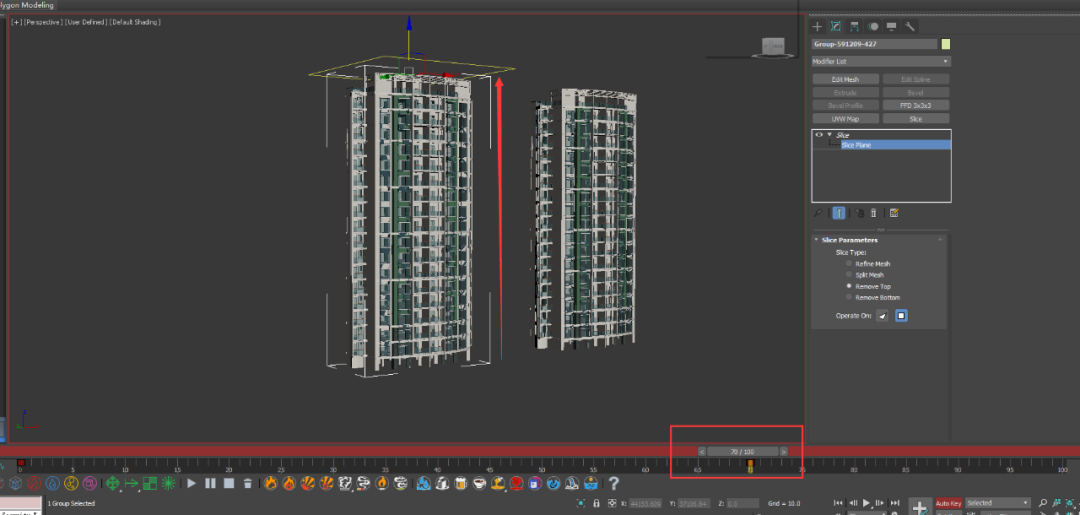Select the Slice entry in the modifier stack

(843, 136)
